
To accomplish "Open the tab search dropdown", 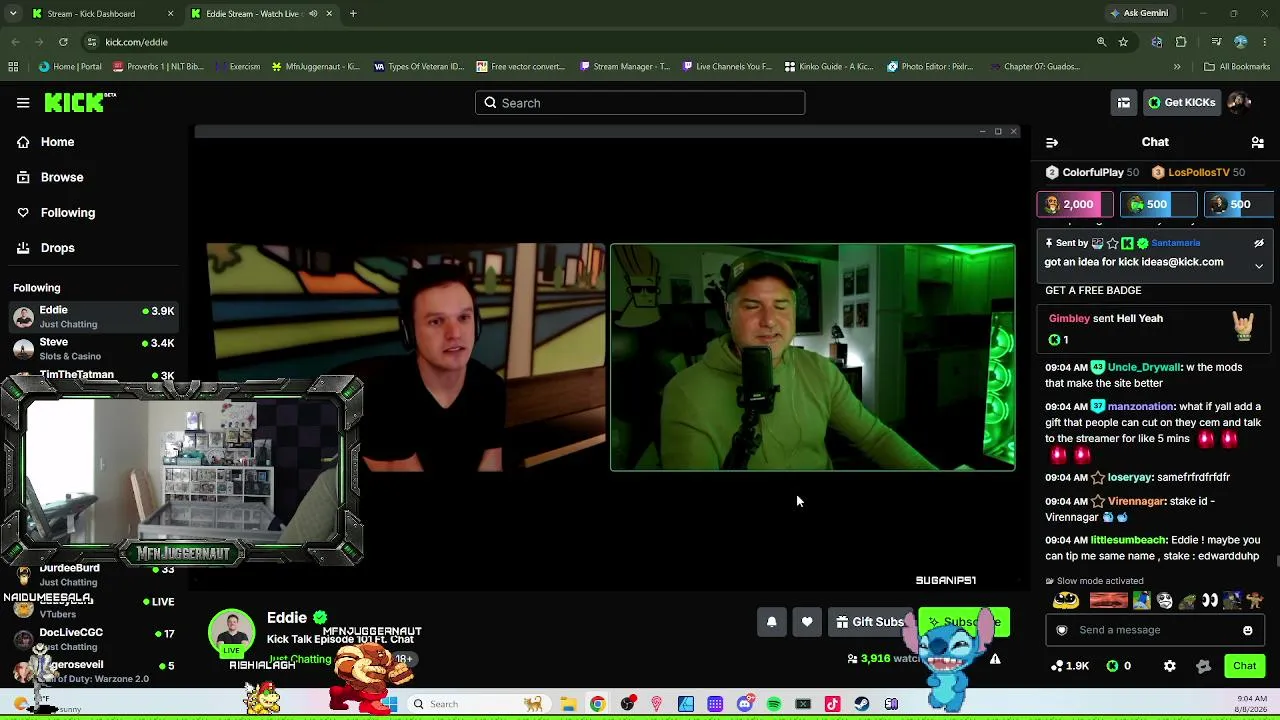I will (13, 14).
